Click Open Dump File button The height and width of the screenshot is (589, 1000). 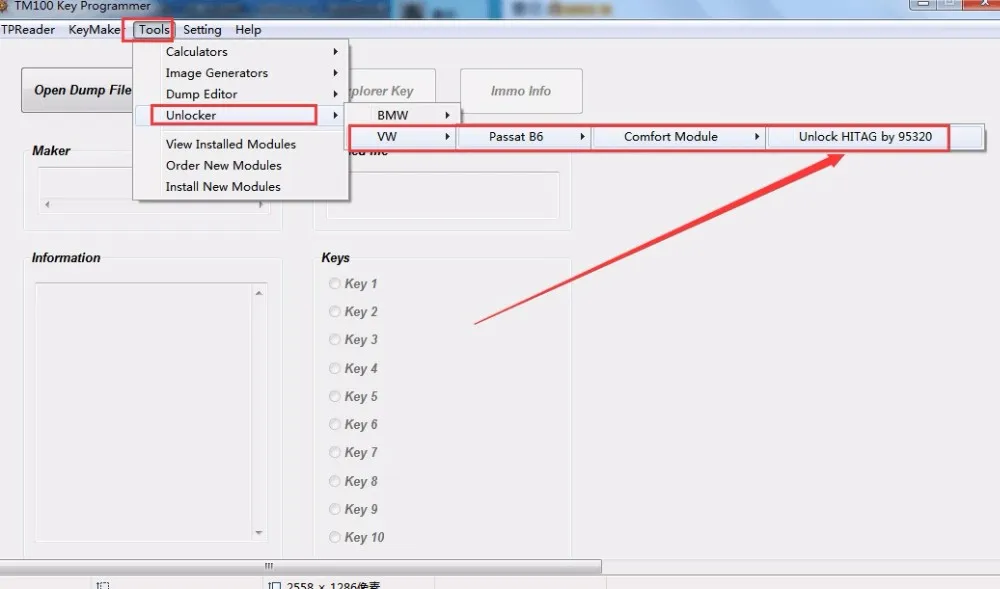[78, 91]
